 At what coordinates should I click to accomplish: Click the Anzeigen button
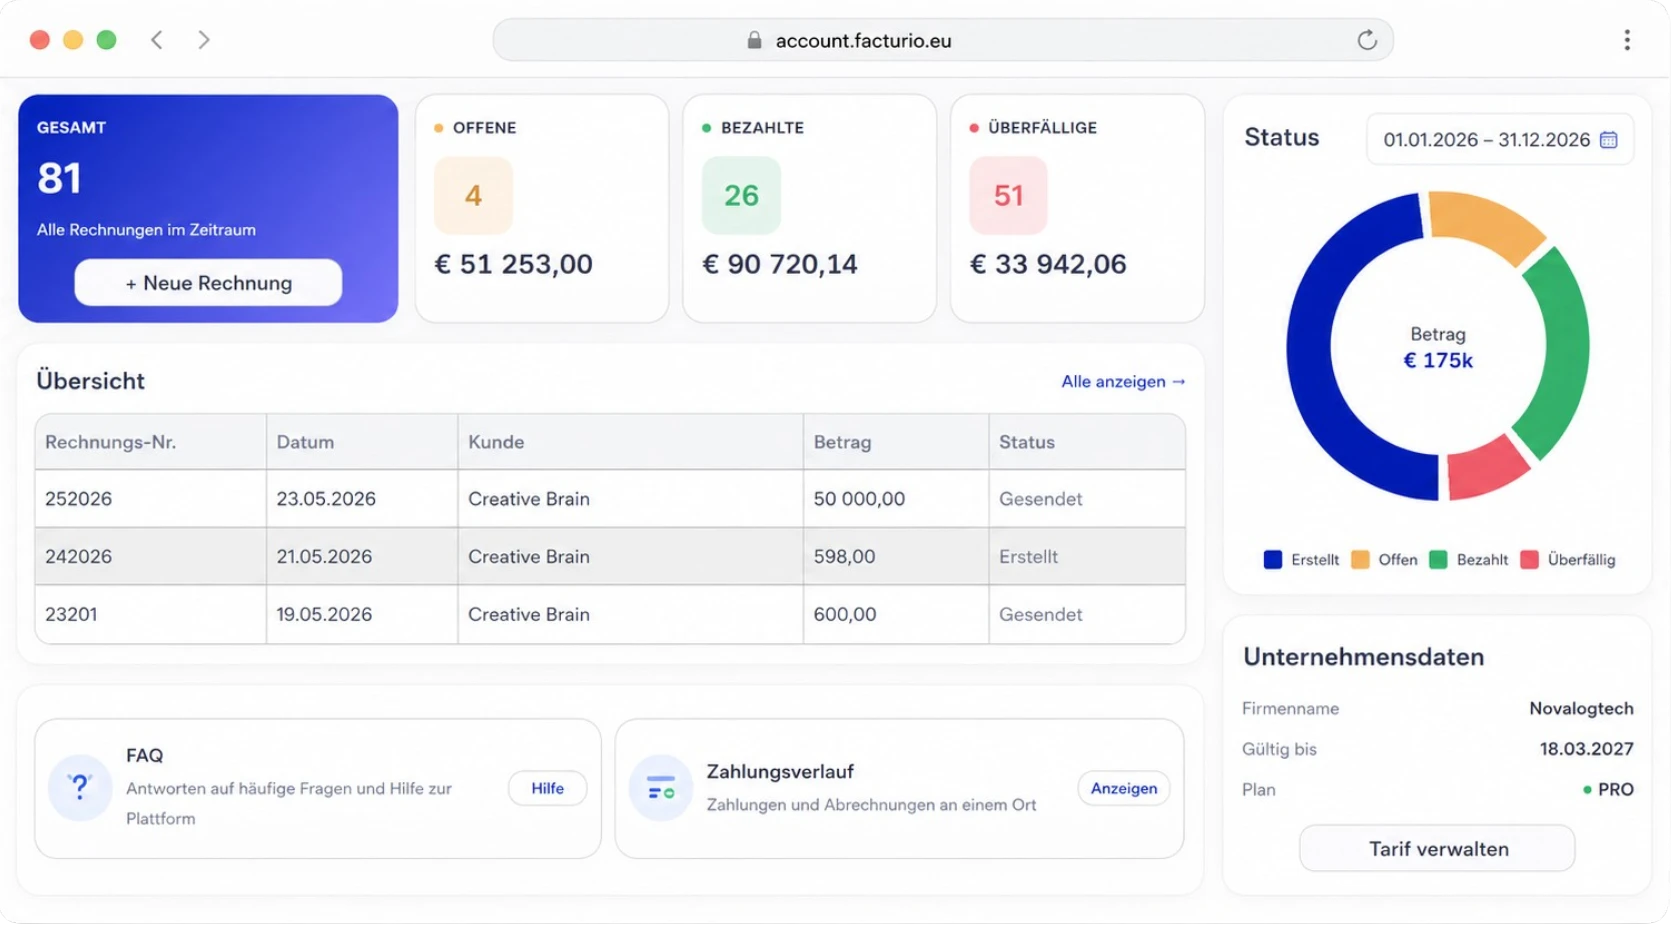(1124, 788)
